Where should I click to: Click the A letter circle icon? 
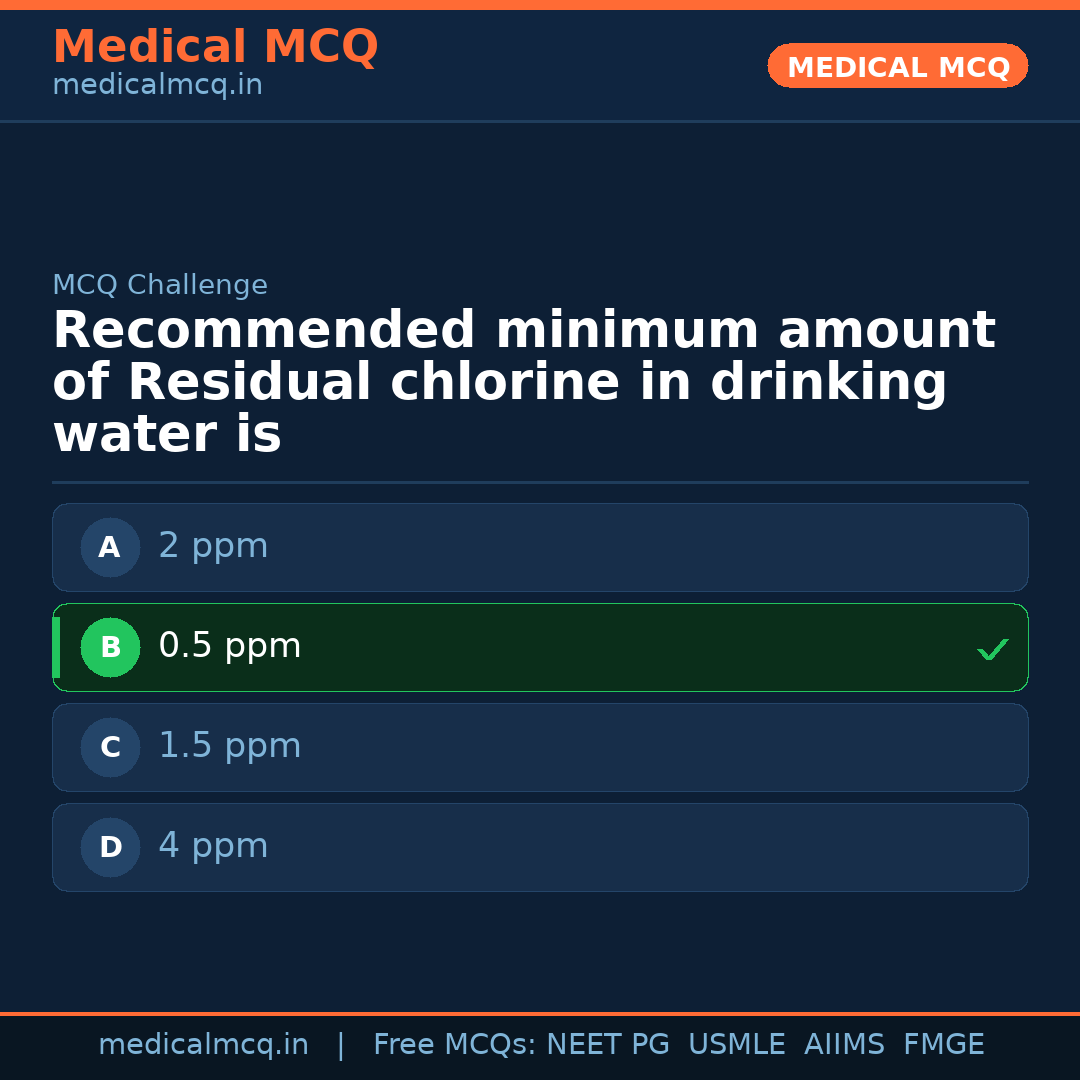[x=110, y=547]
